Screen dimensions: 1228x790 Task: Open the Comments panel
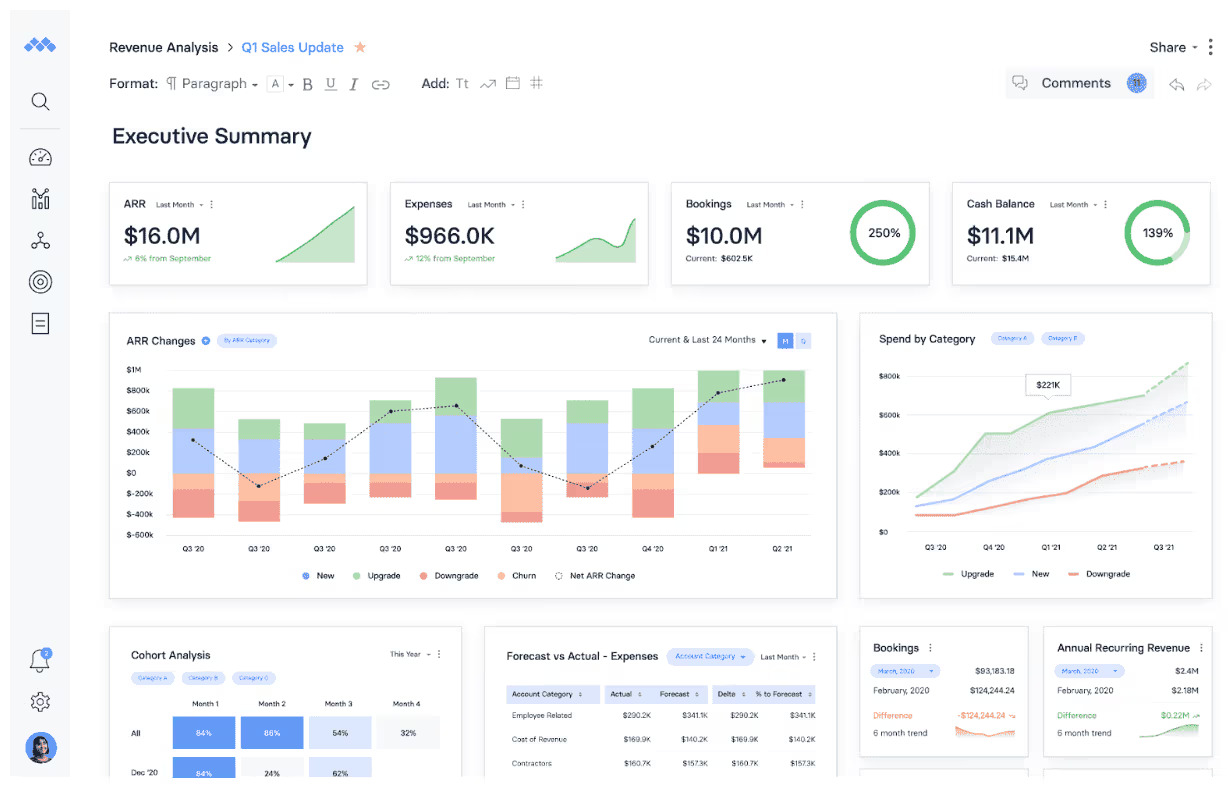click(1063, 84)
